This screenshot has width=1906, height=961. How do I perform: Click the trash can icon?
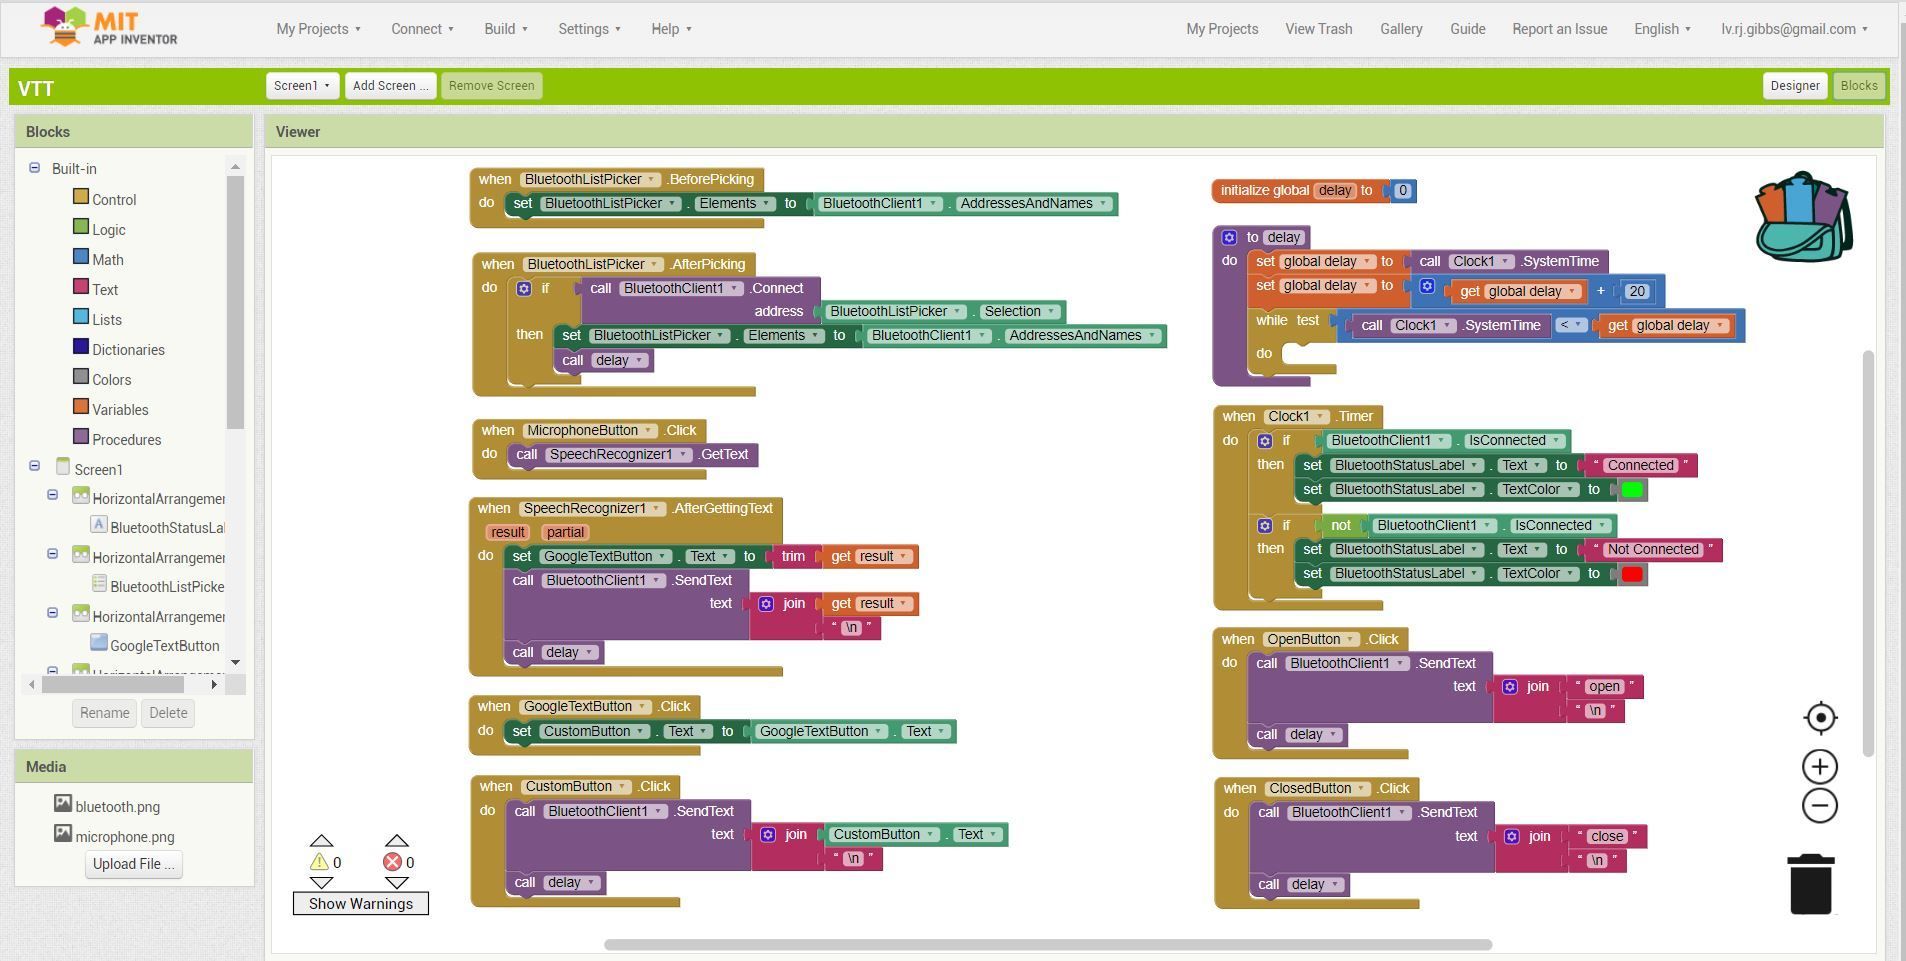coord(1811,884)
